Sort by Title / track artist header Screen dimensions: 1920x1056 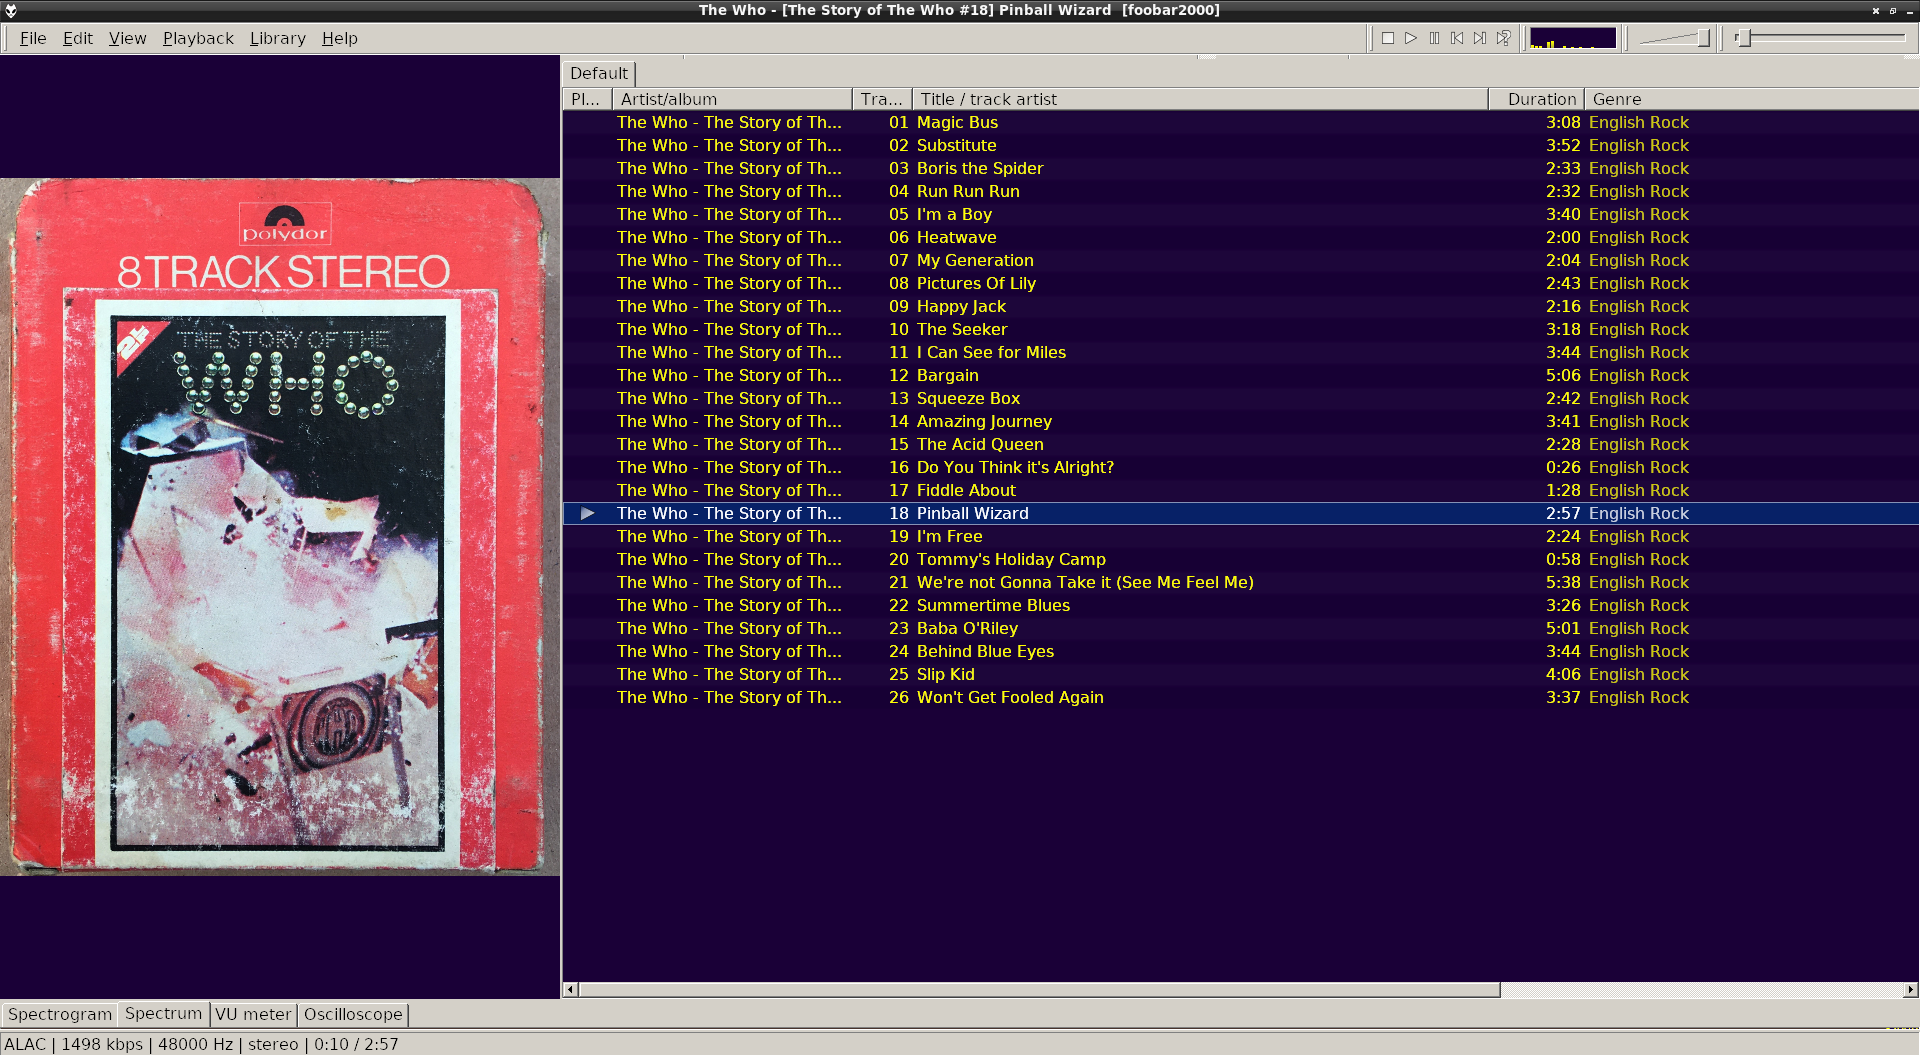(x=1200, y=99)
